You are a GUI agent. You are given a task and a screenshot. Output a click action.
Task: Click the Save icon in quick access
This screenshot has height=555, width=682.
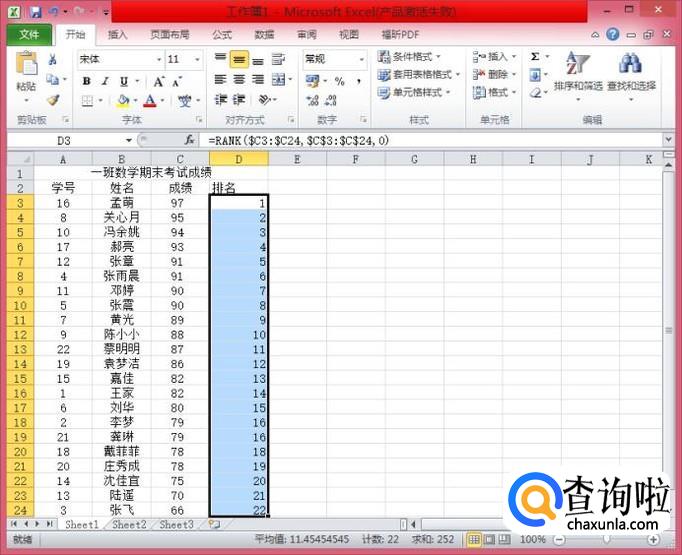coord(35,12)
